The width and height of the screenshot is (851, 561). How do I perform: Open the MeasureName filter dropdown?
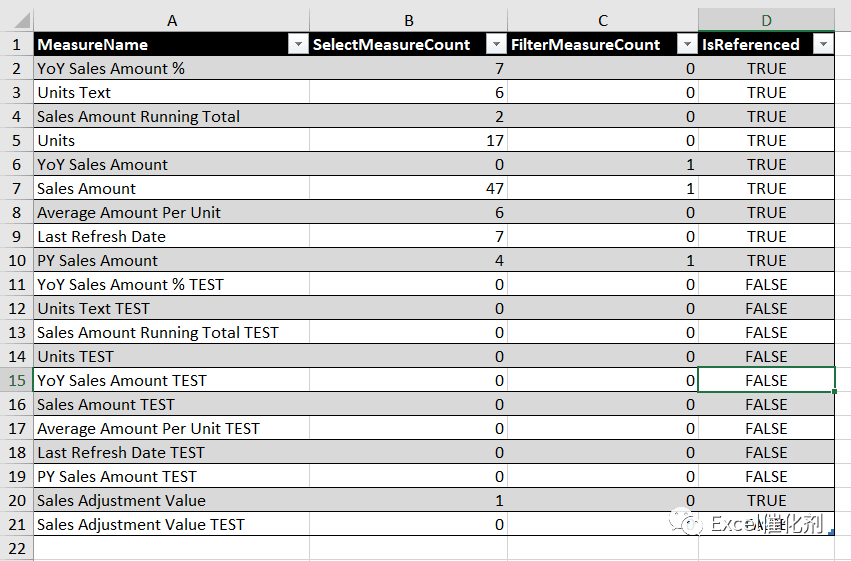pos(298,44)
